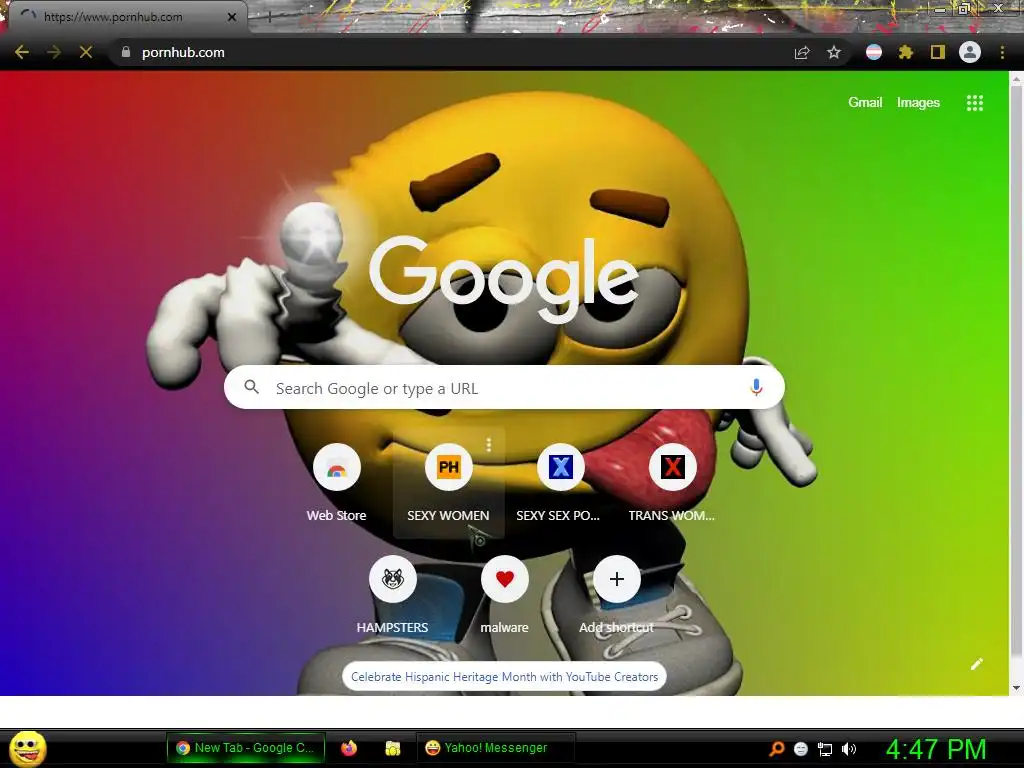Click the scrollbar down arrow
This screenshot has width=1024, height=768.
[x=1016, y=688]
